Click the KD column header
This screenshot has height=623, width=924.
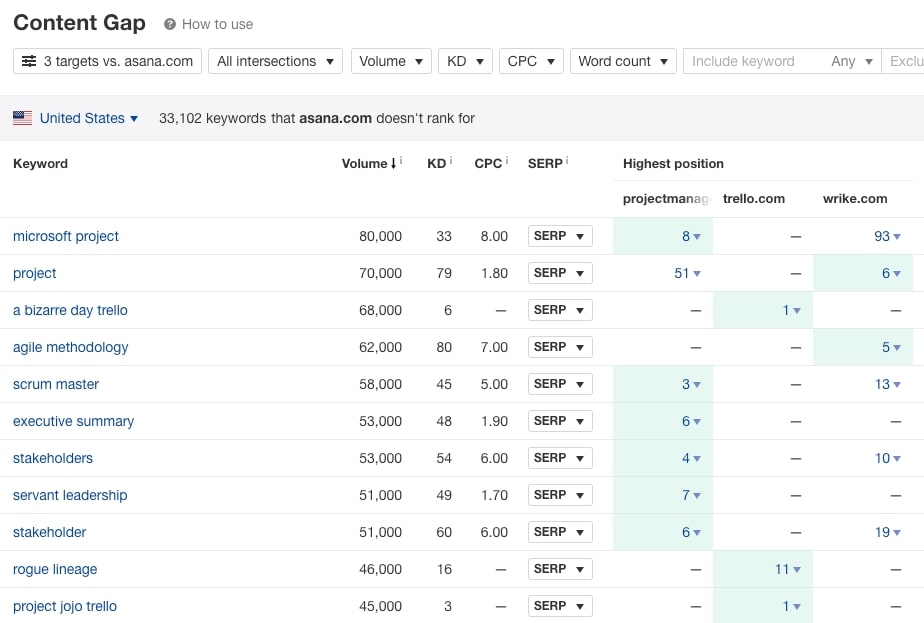[x=437, y=163]
